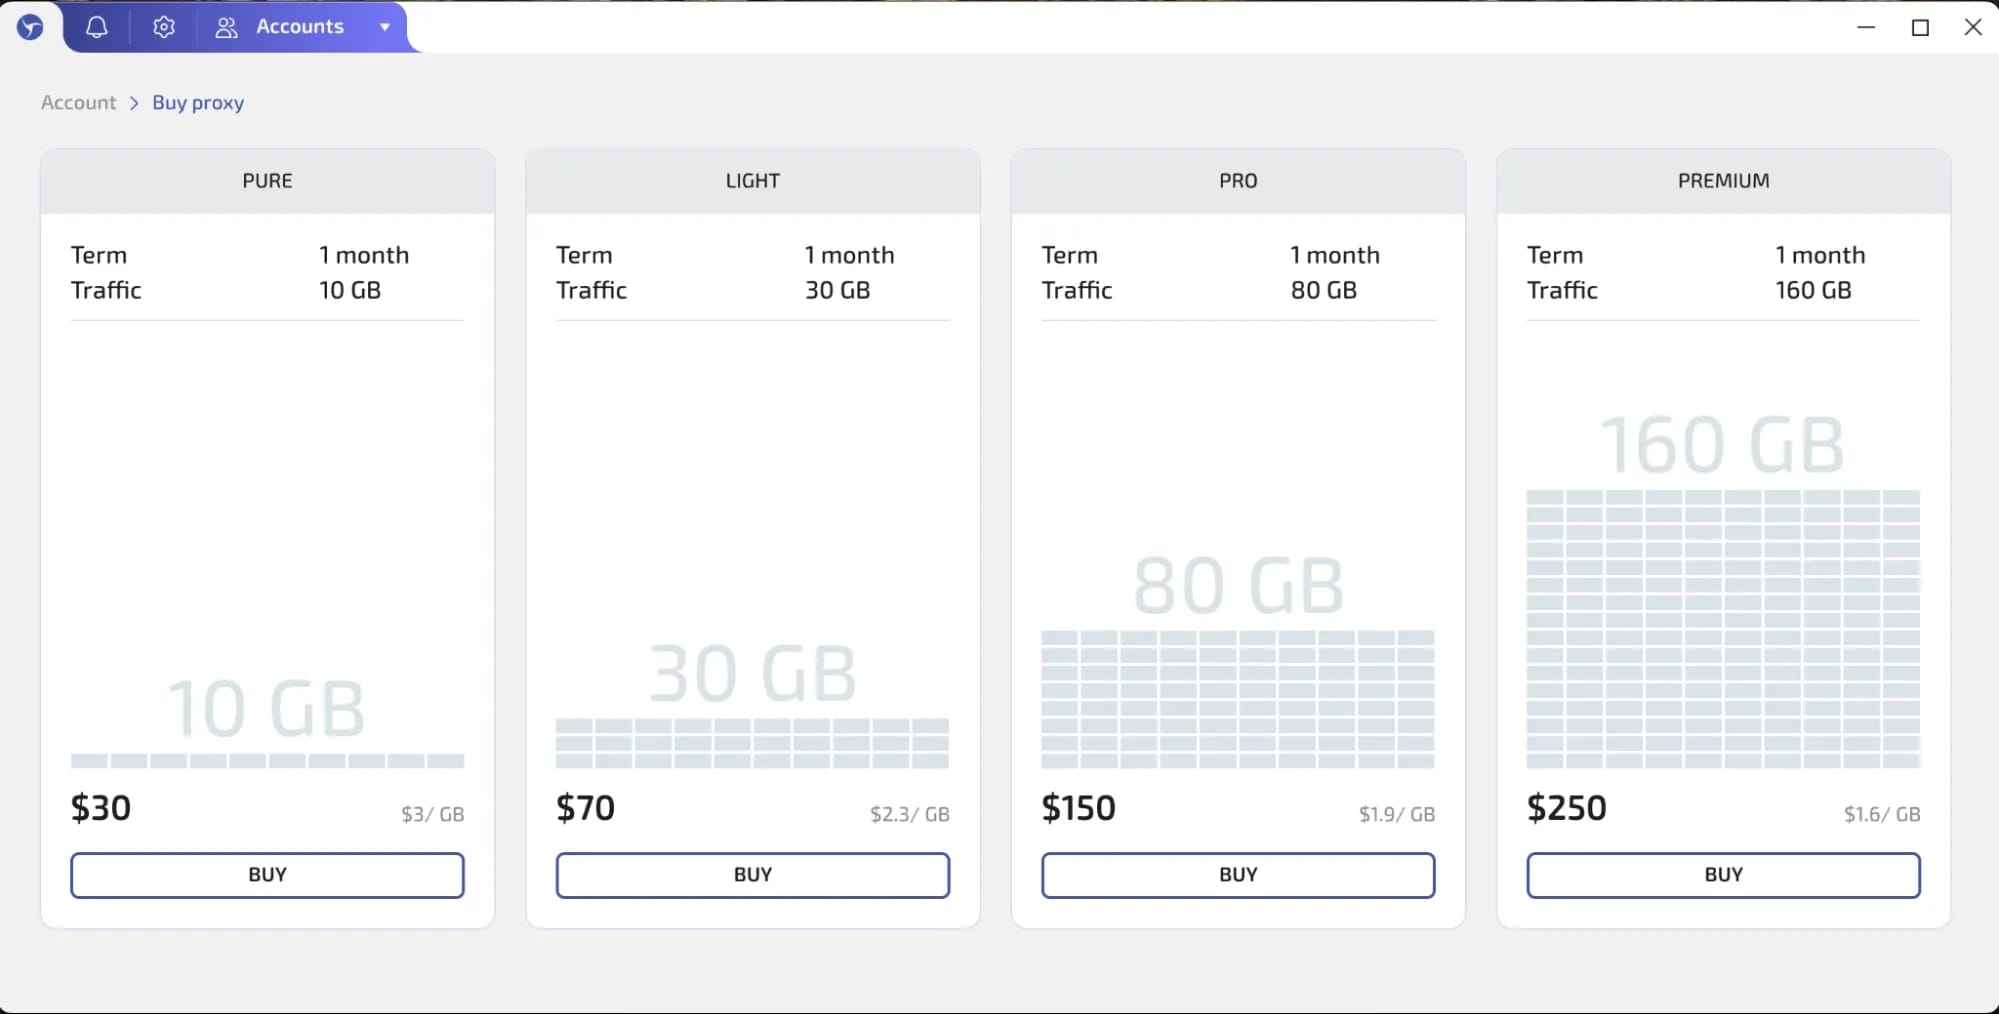The image size is (1999, 1014).
Task: Click the large 160 GB graphic label
Action: click(x=1723, y=444)
